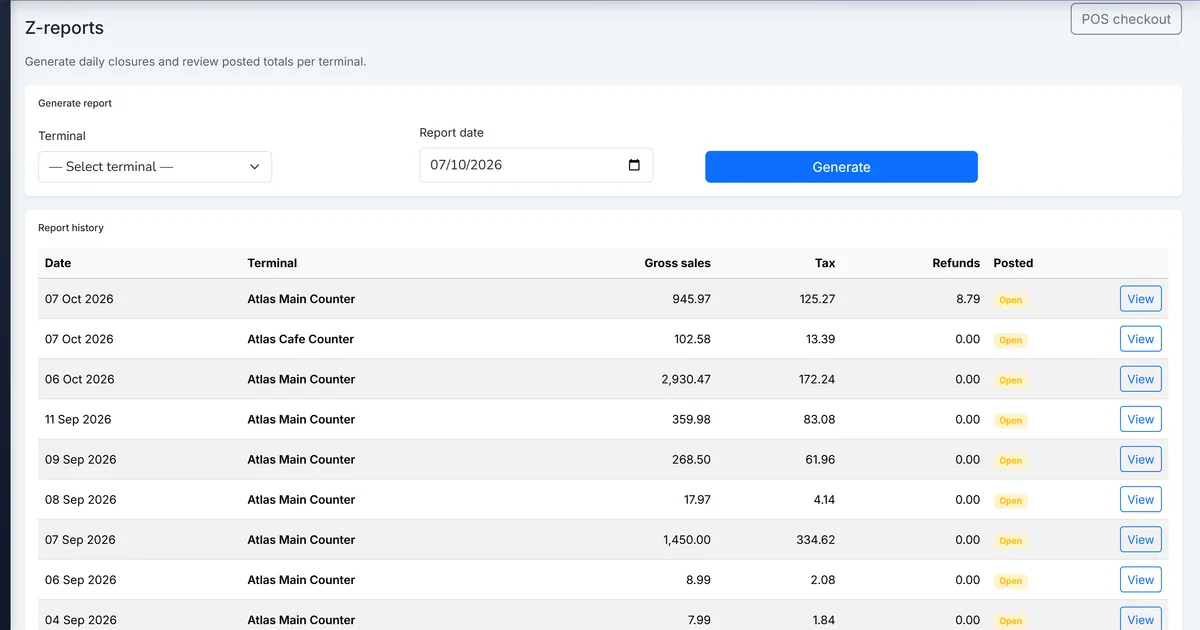View the 07 Oct Atlas Main Counter report

[1140, 299]
